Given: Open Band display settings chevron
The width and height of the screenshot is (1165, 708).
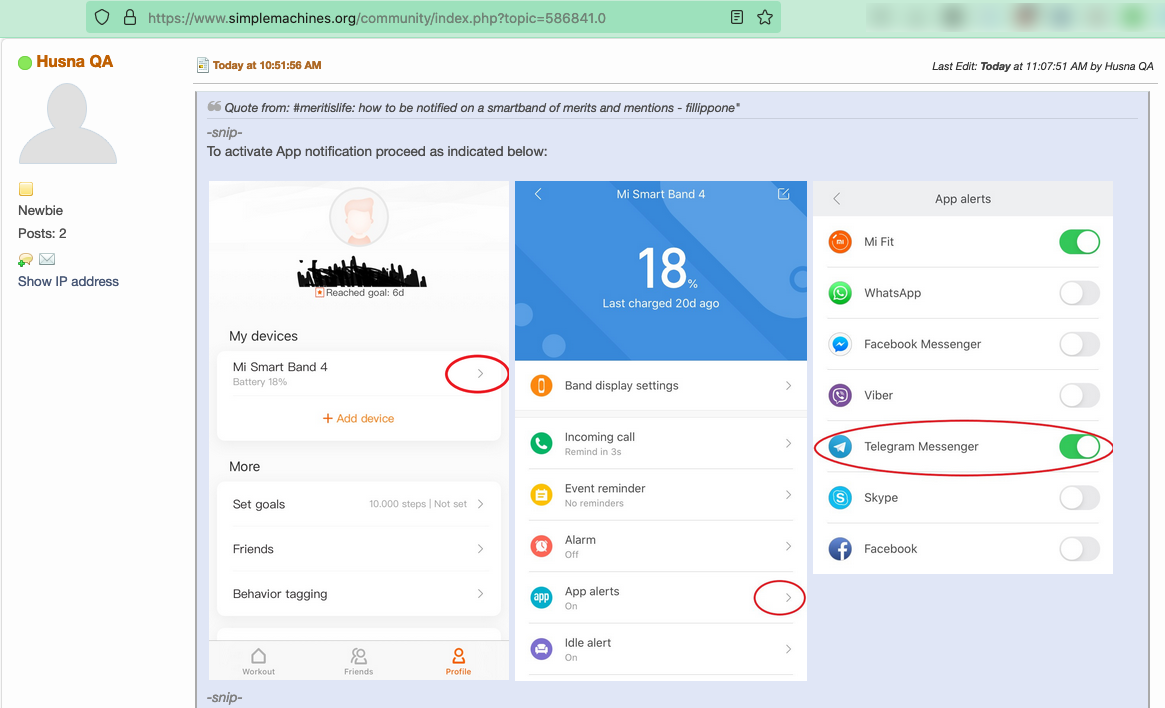Looking at the screenshot, I should [x=788, y=386].
